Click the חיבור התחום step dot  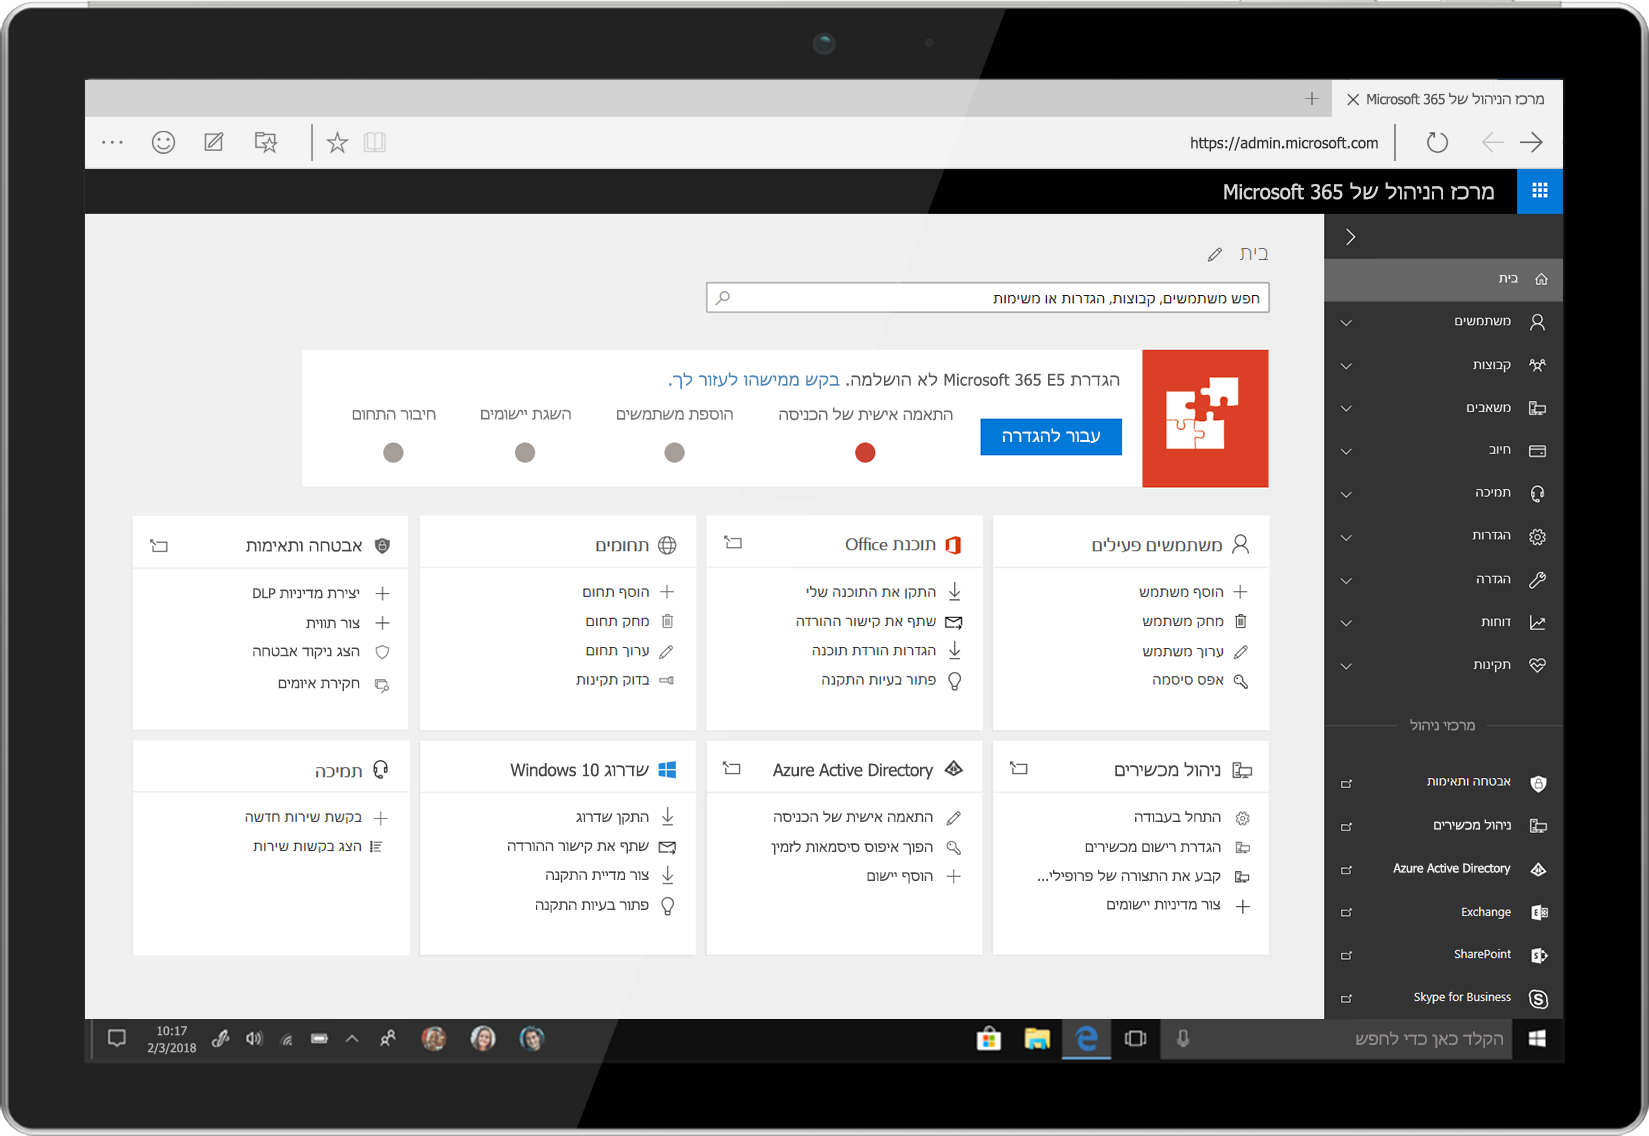[393, 453]
